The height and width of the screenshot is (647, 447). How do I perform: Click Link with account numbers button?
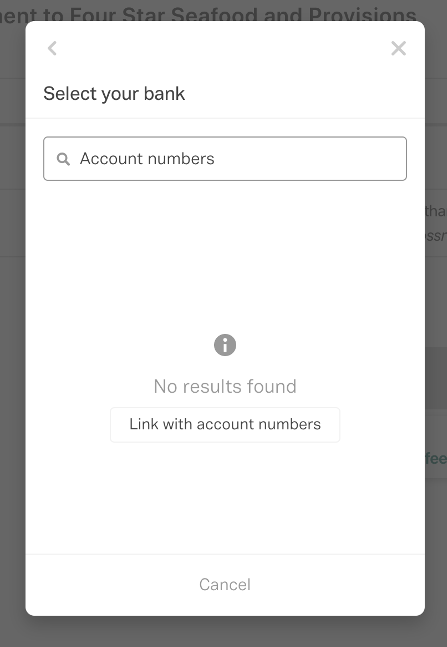click(x=225, y=425)
